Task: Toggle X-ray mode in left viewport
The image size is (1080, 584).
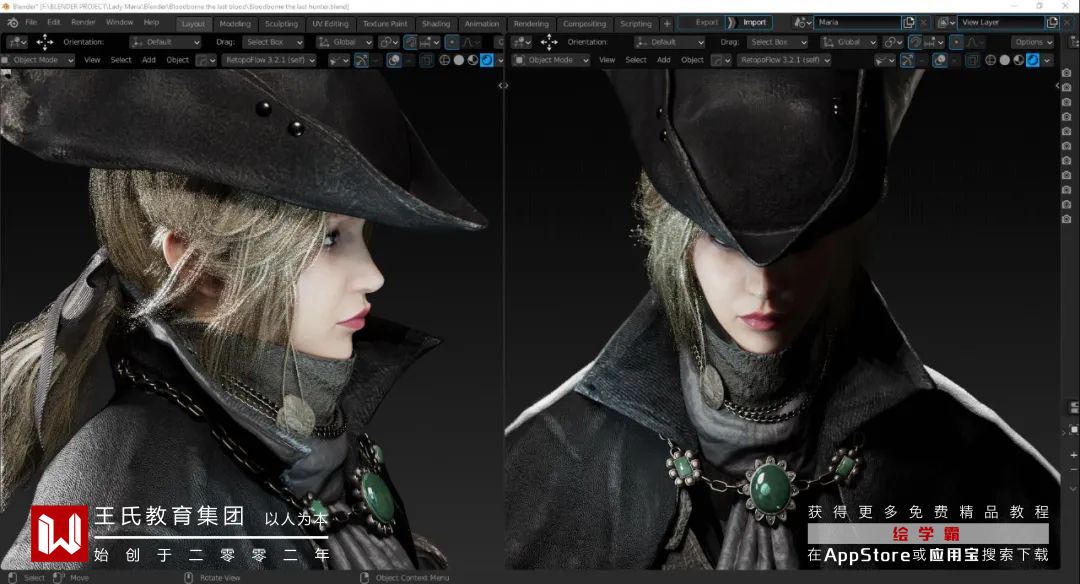Action: [x=426, y=61]
